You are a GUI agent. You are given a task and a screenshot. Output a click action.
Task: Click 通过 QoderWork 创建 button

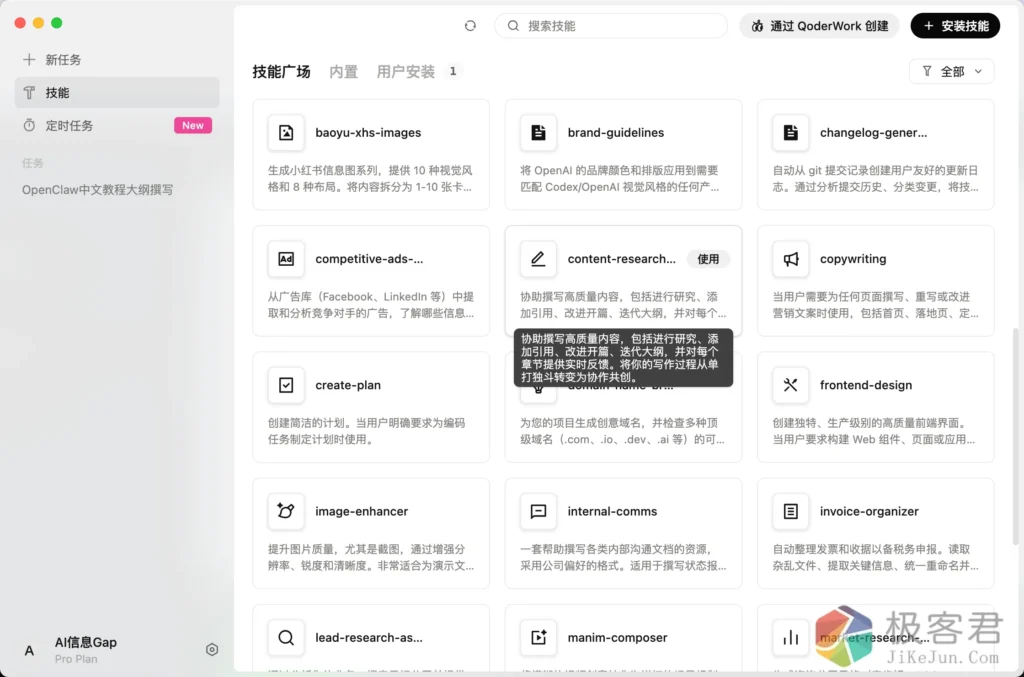[x=819, y=26]
